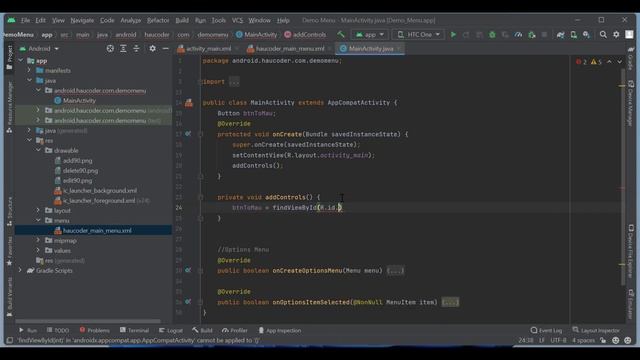Unfold the collapsed onCreateOptionsMenu body

point(395,271)
